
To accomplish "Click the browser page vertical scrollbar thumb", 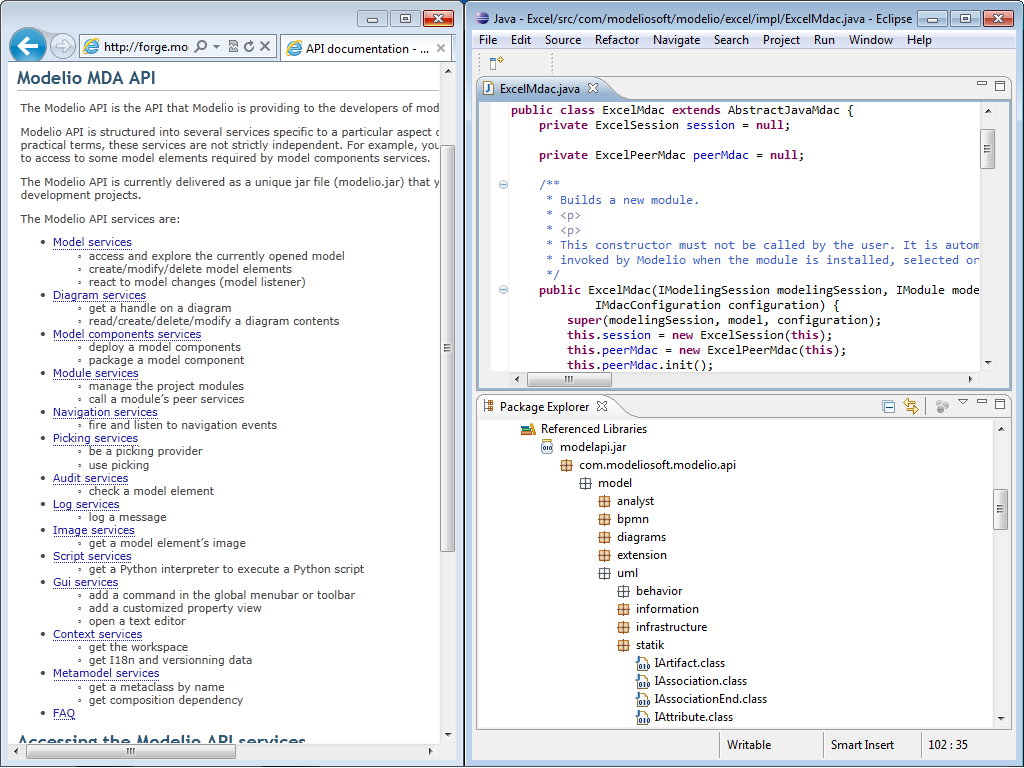I will [x=447, y=348].
